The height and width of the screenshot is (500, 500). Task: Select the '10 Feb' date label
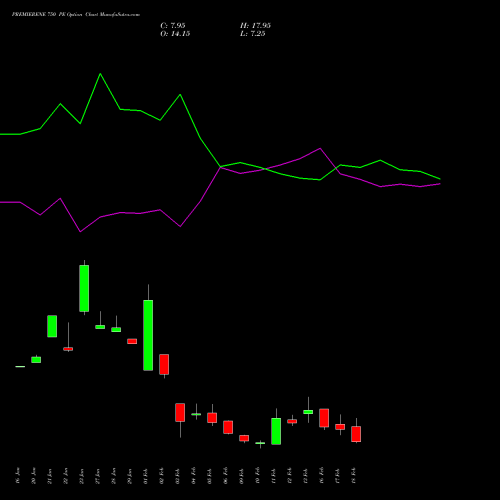click(x=258, y=476)
